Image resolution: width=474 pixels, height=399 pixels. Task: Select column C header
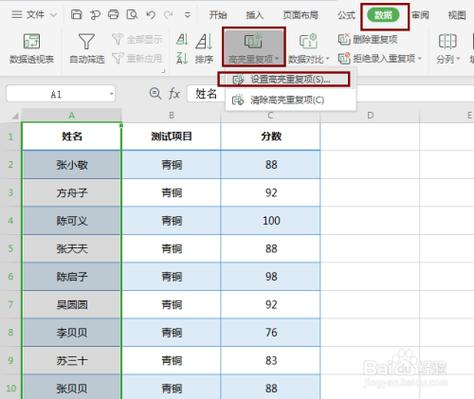270,115
